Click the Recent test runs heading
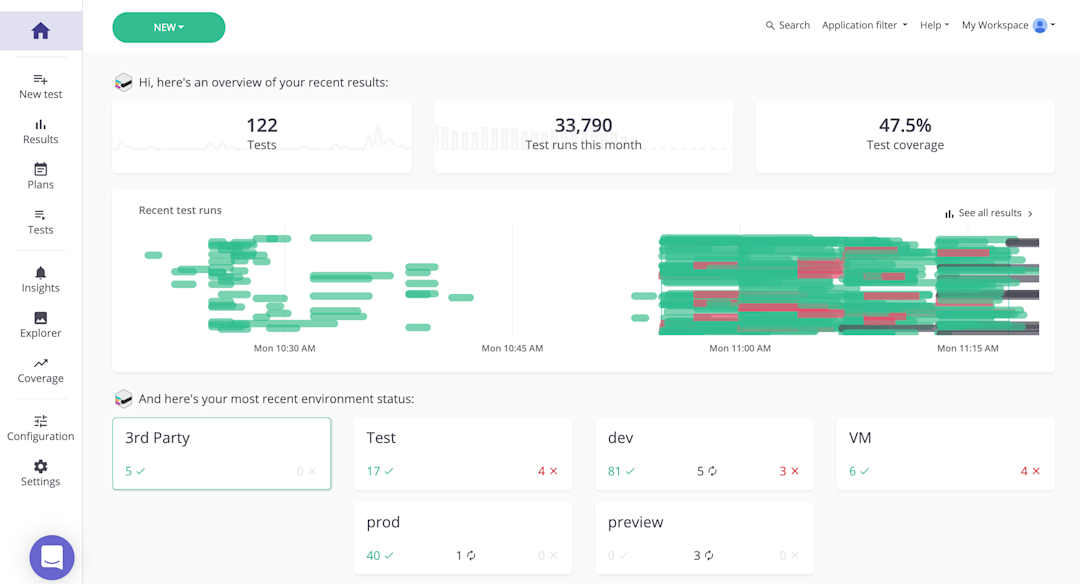 click(x=180, y=211)
